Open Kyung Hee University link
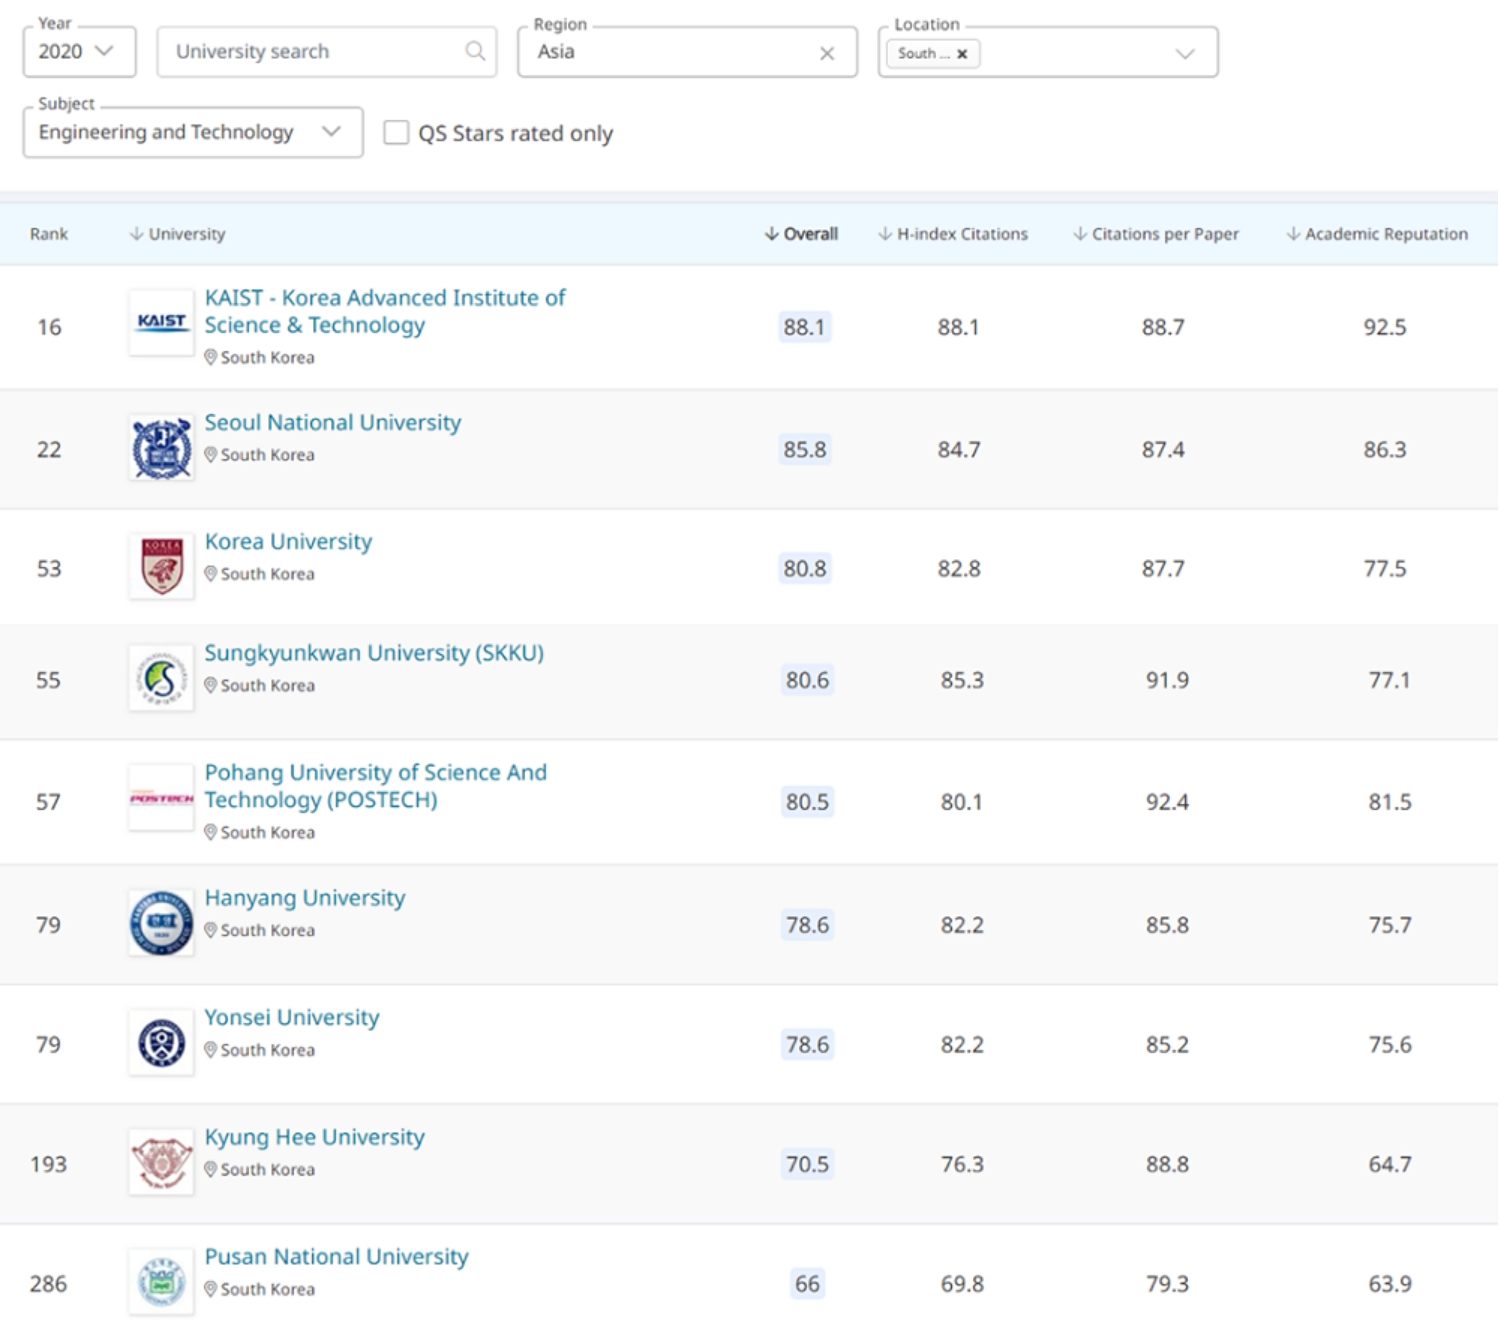Viewport: 1500px width, 1339px height. (314, 1137)
